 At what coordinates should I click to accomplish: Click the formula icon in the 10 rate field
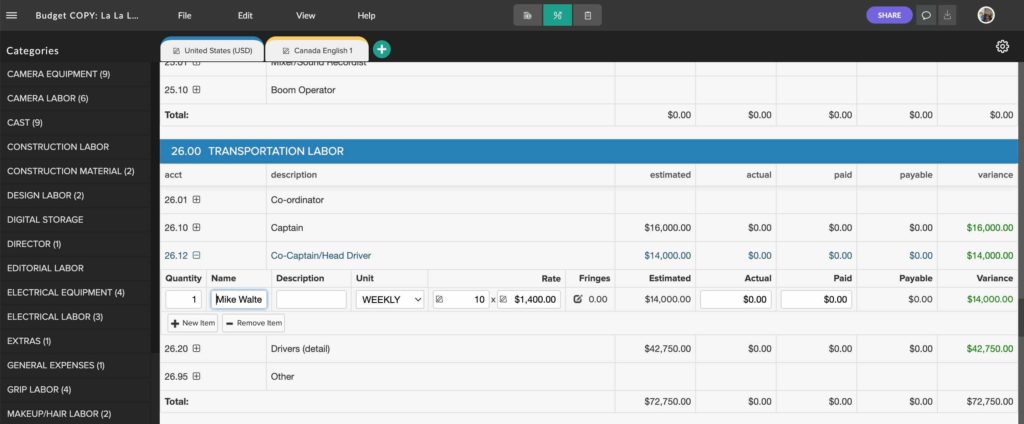[x=439, y=299]
